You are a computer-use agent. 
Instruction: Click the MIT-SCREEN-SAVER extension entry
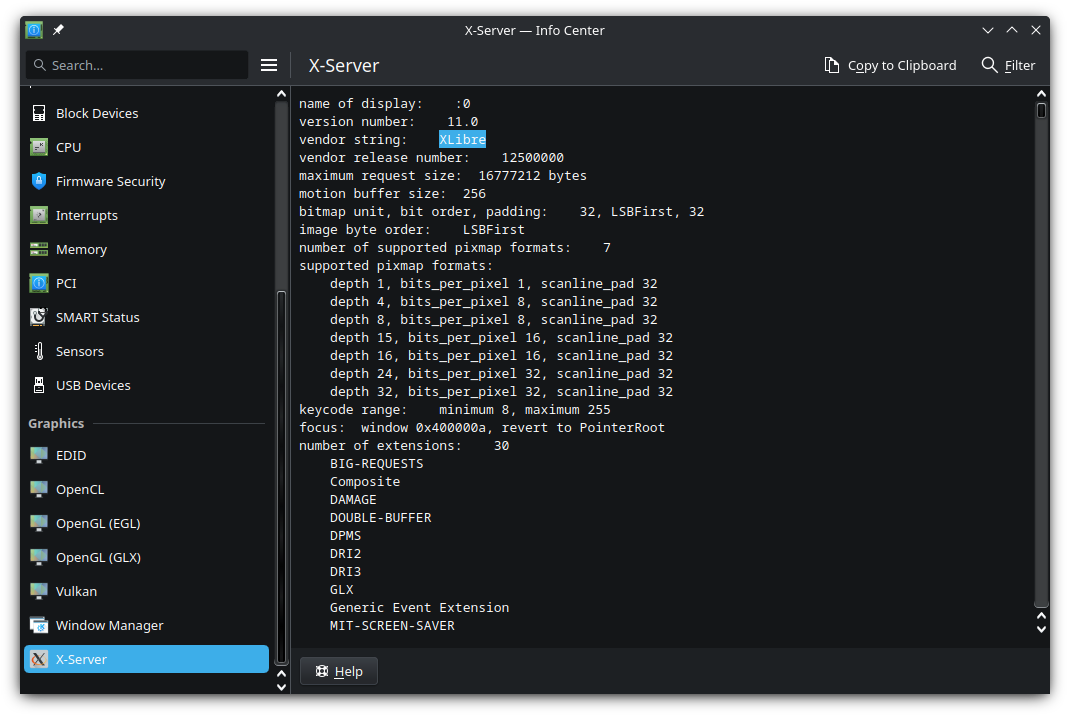pyautogui.click(x=392, y=626)
